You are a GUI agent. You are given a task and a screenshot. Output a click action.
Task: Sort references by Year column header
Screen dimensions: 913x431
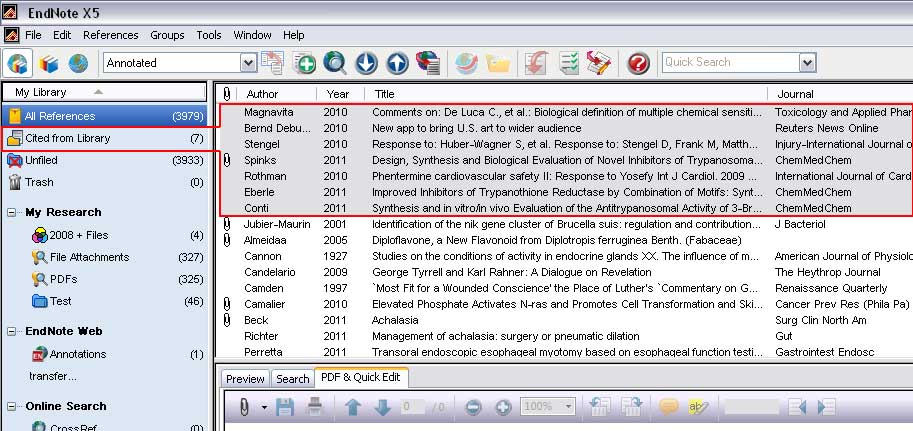click(340, 94)
